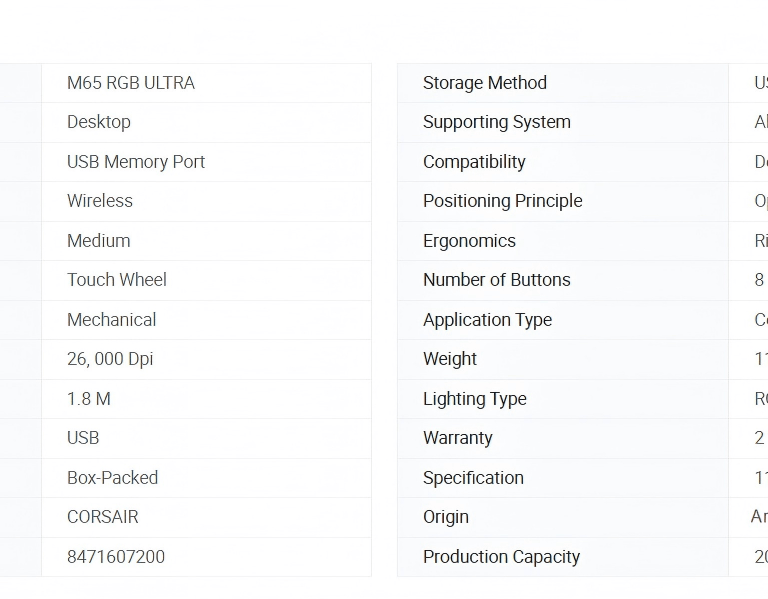Select the Supporting System label
This screenshot has height=599, width=768.
click(x=497, y=122)
